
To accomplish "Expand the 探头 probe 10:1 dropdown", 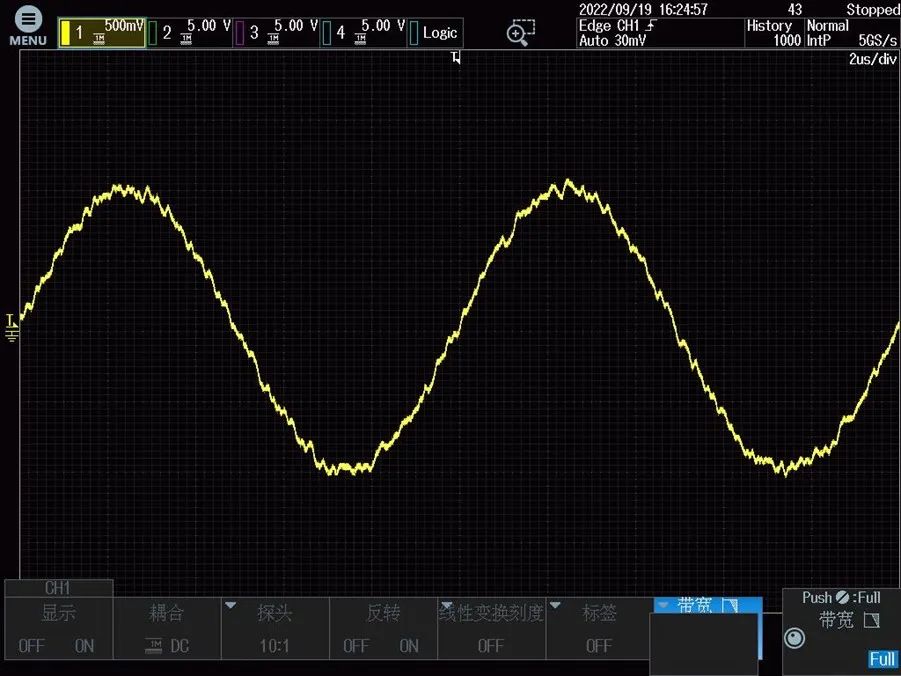I will (x=274, y=629).
